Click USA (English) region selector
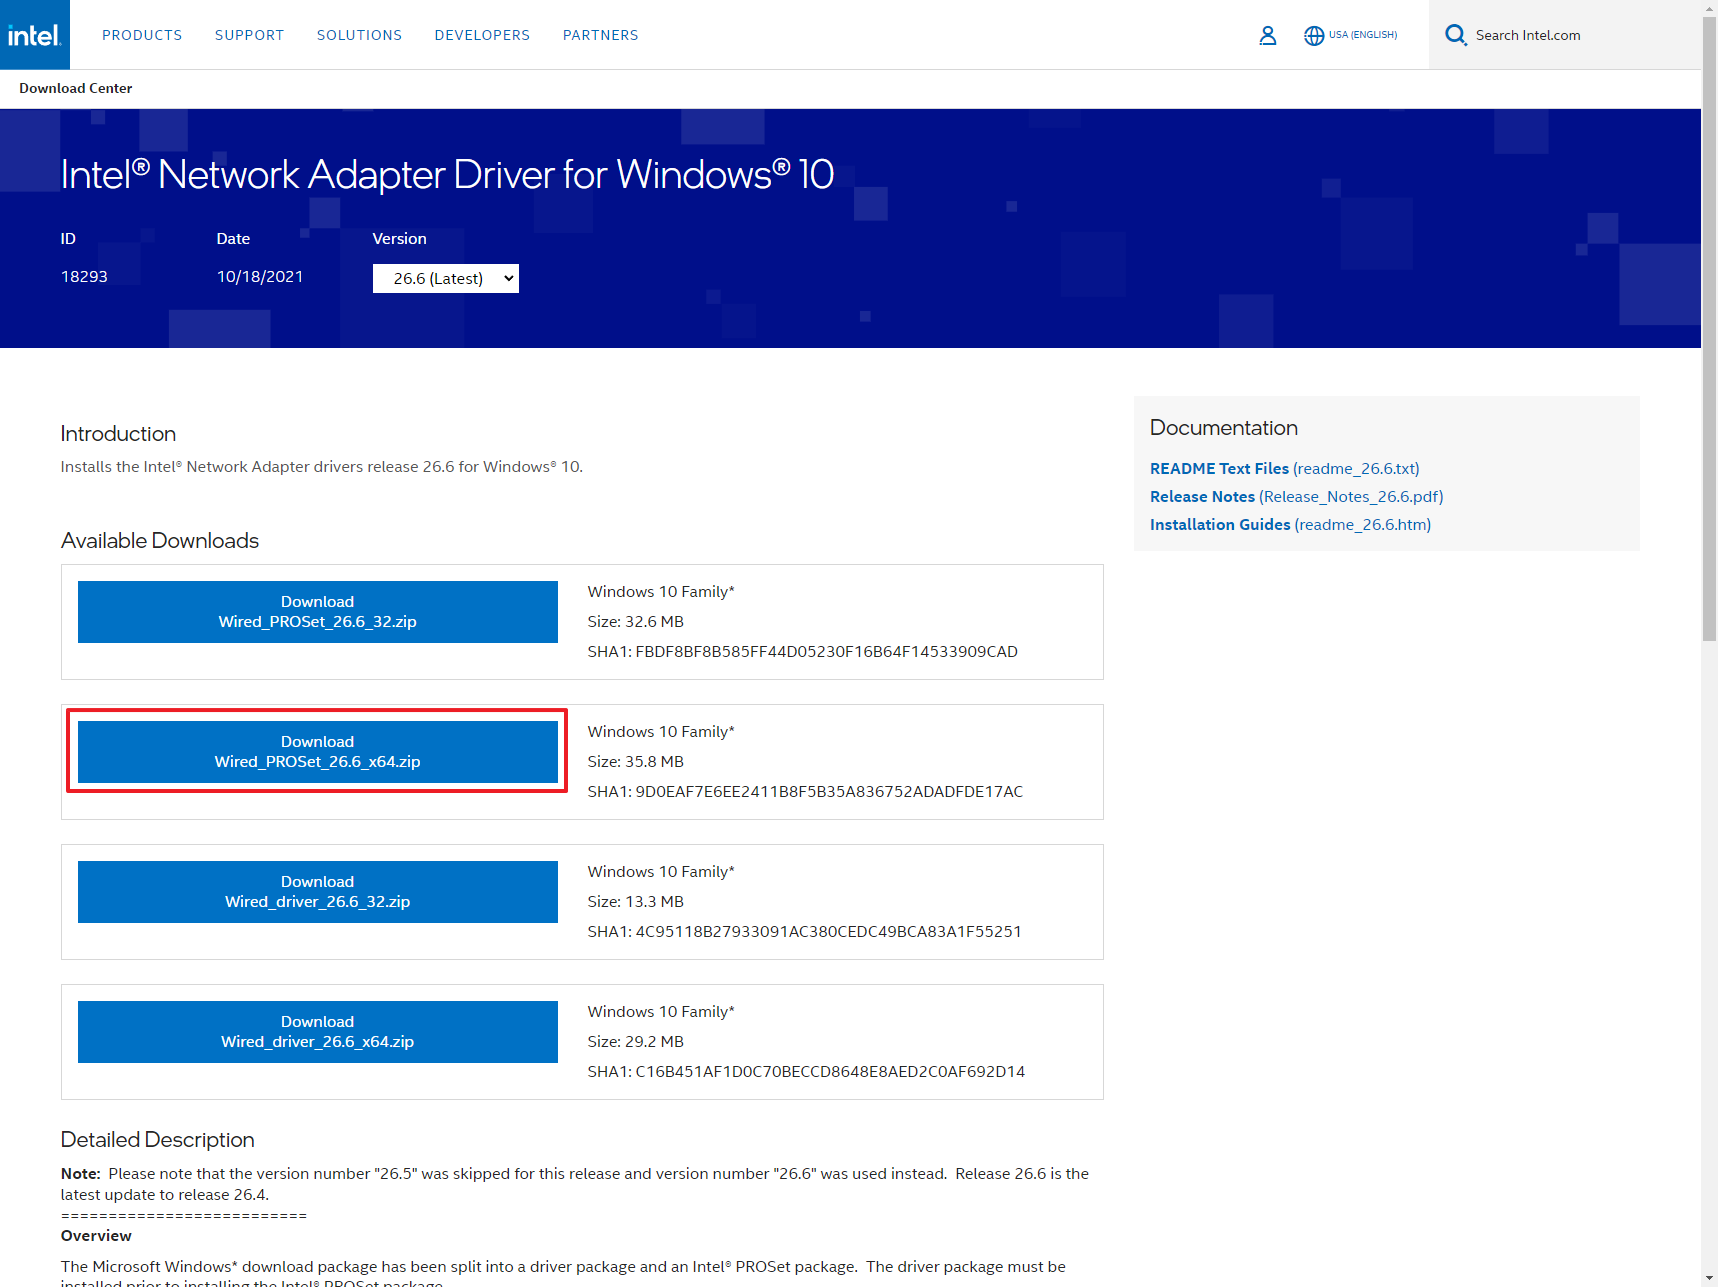1718x1287 pixels. pos(1363,35)
